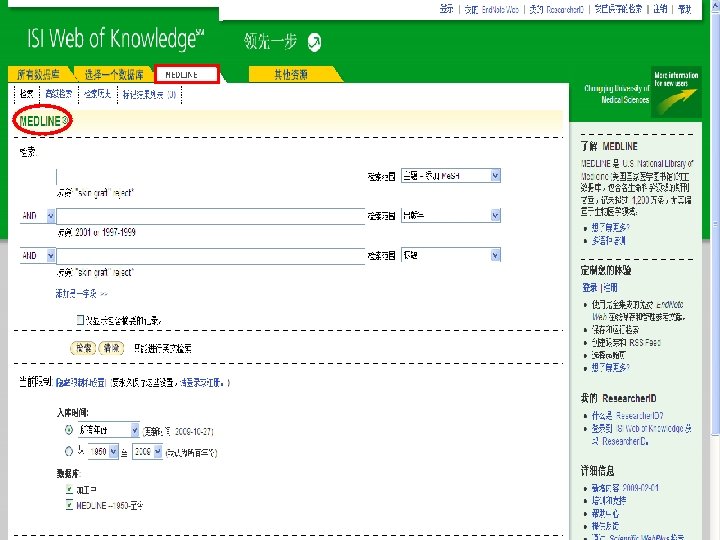Click the 帮助 help link in the top bar
Image resolution: width=720 pixels, height=540 pixels.
(x=685, y=9)
